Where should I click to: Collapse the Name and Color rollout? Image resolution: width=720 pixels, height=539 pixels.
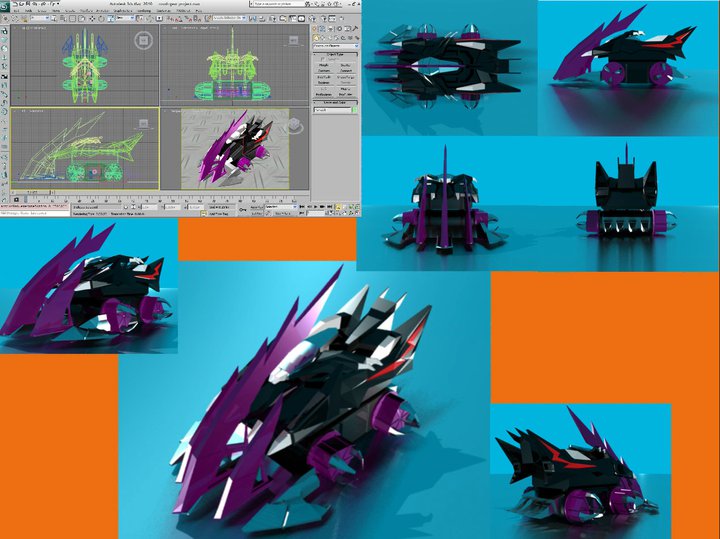coord(336,102)
